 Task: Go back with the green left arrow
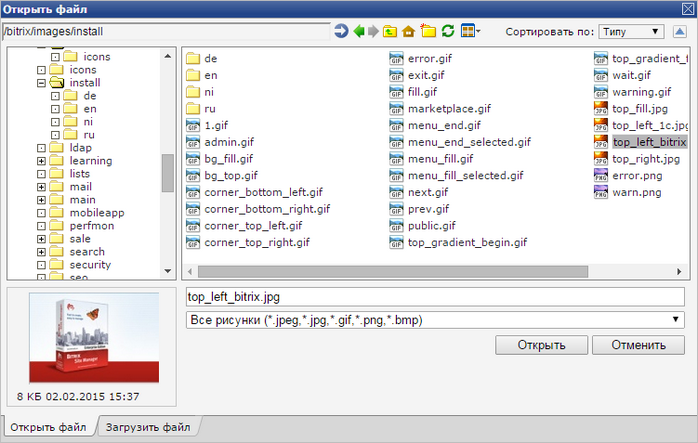(359, 31)
